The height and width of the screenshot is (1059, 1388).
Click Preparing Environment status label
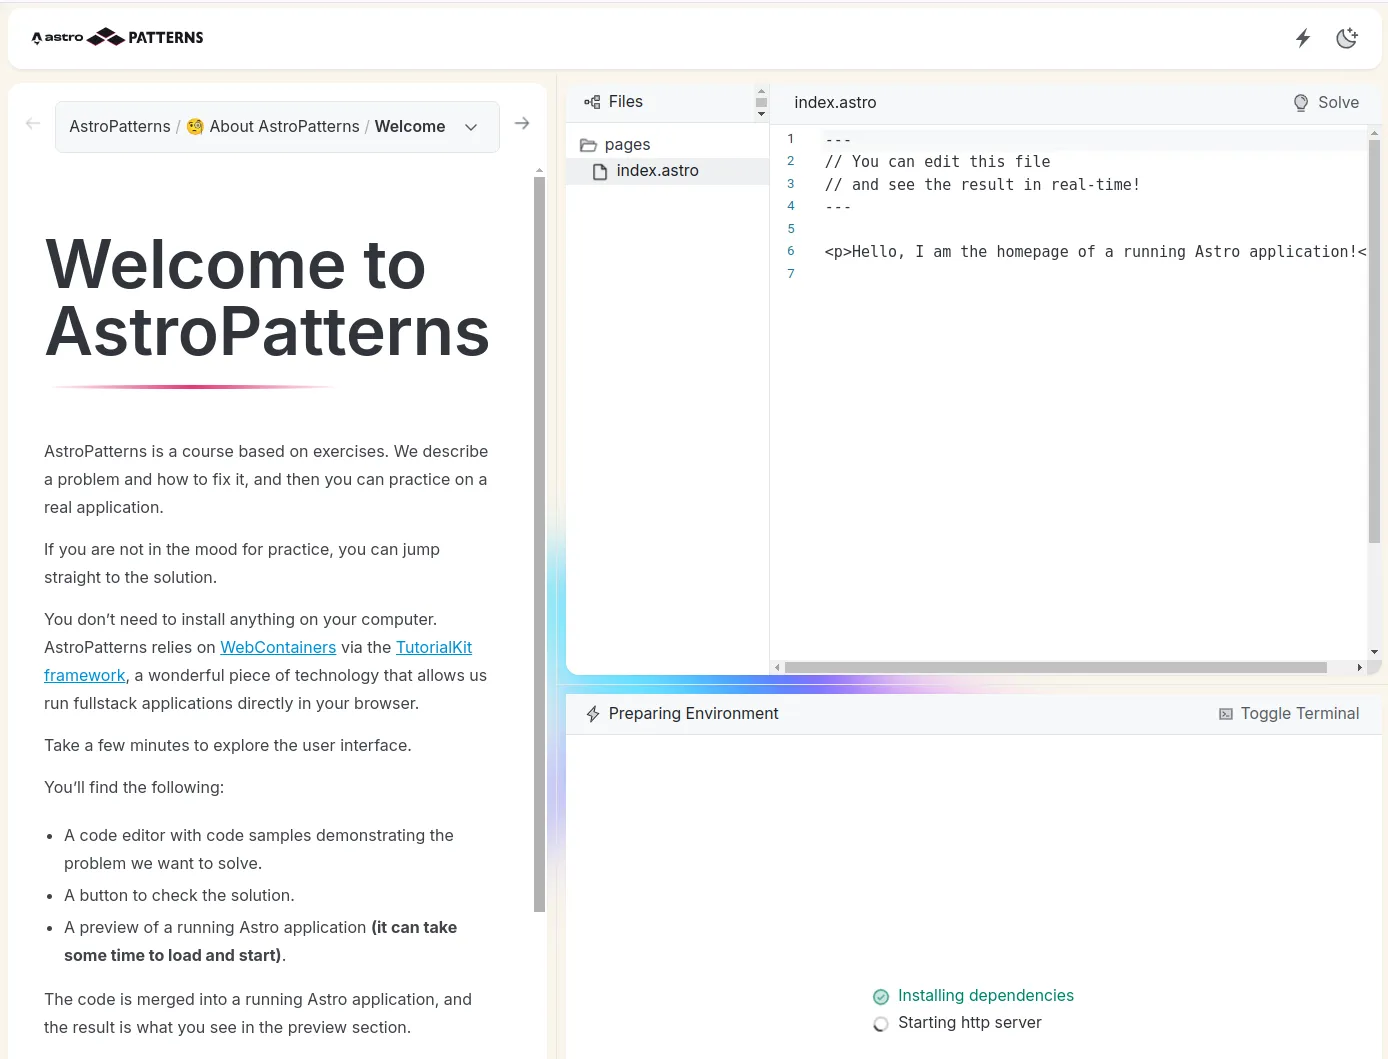[x=693, y=714]
